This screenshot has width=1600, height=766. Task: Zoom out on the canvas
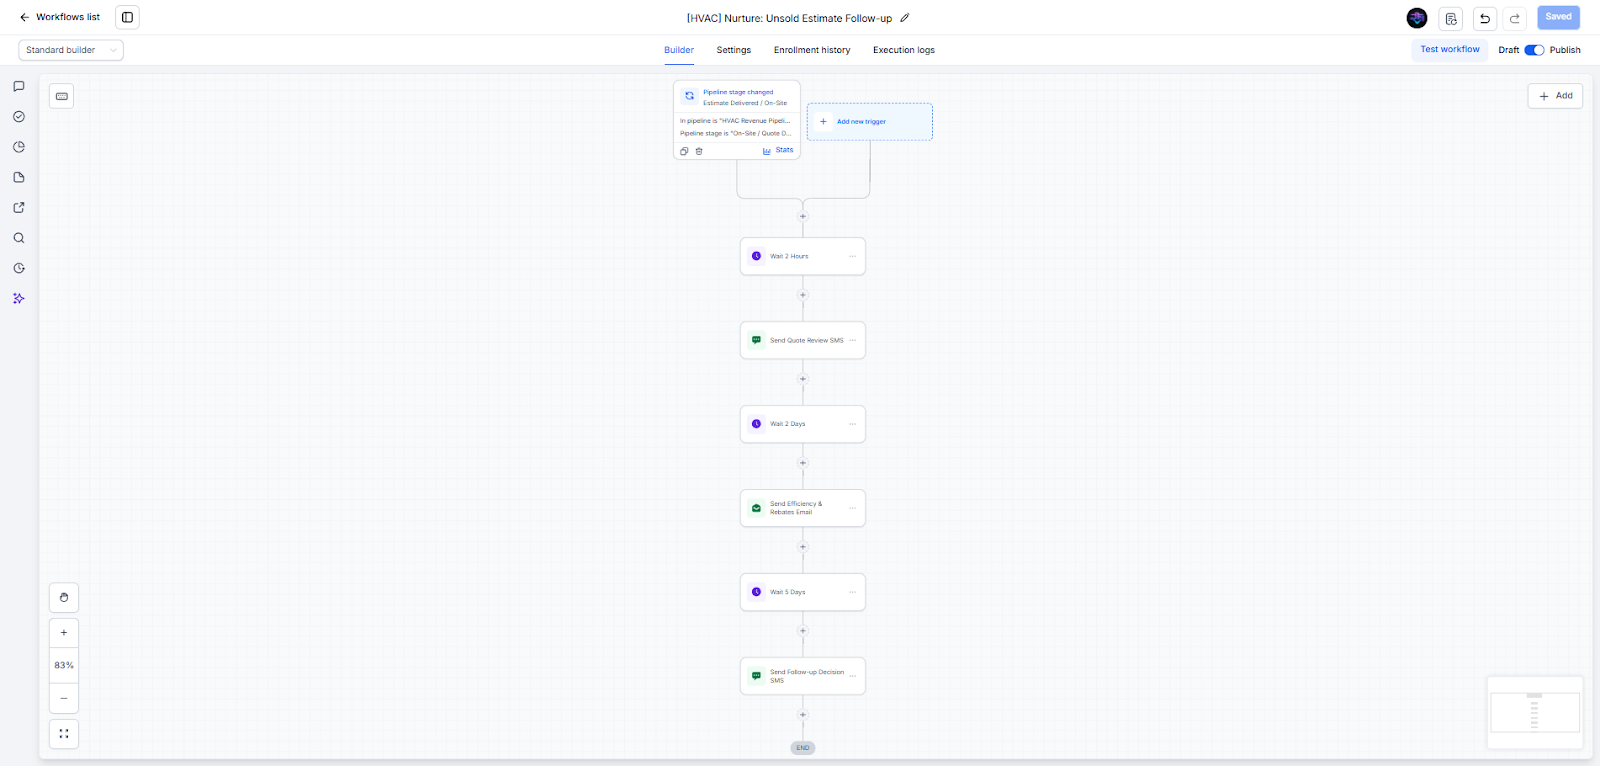64,698
